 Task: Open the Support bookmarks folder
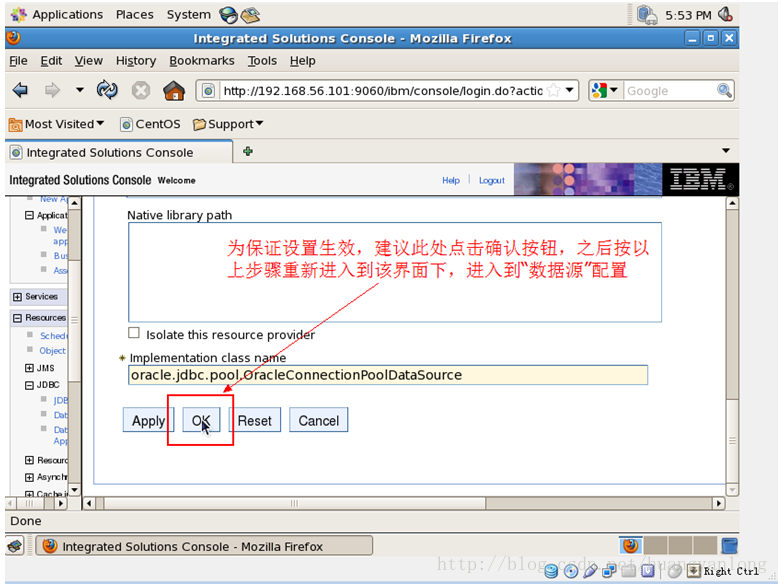pyautogui.click(x=228, y=124)
